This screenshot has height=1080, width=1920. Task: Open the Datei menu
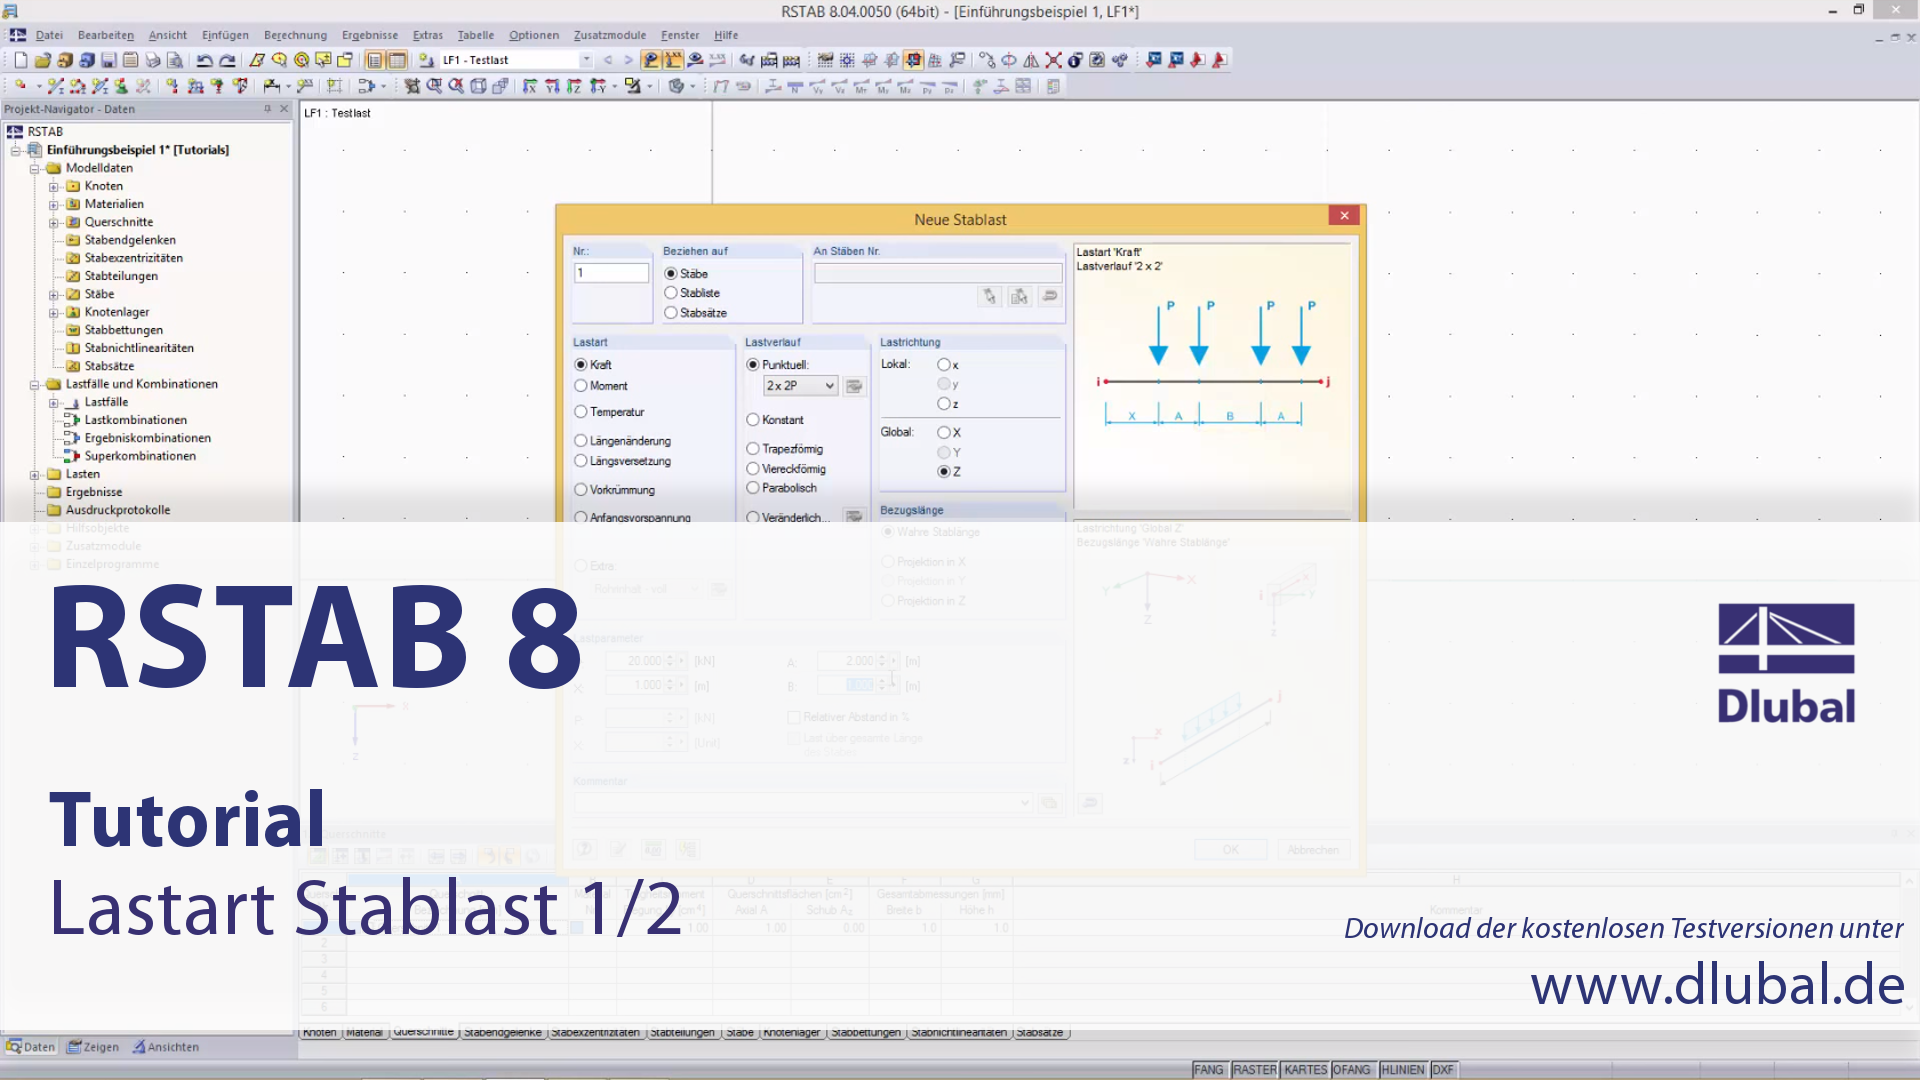49,35
